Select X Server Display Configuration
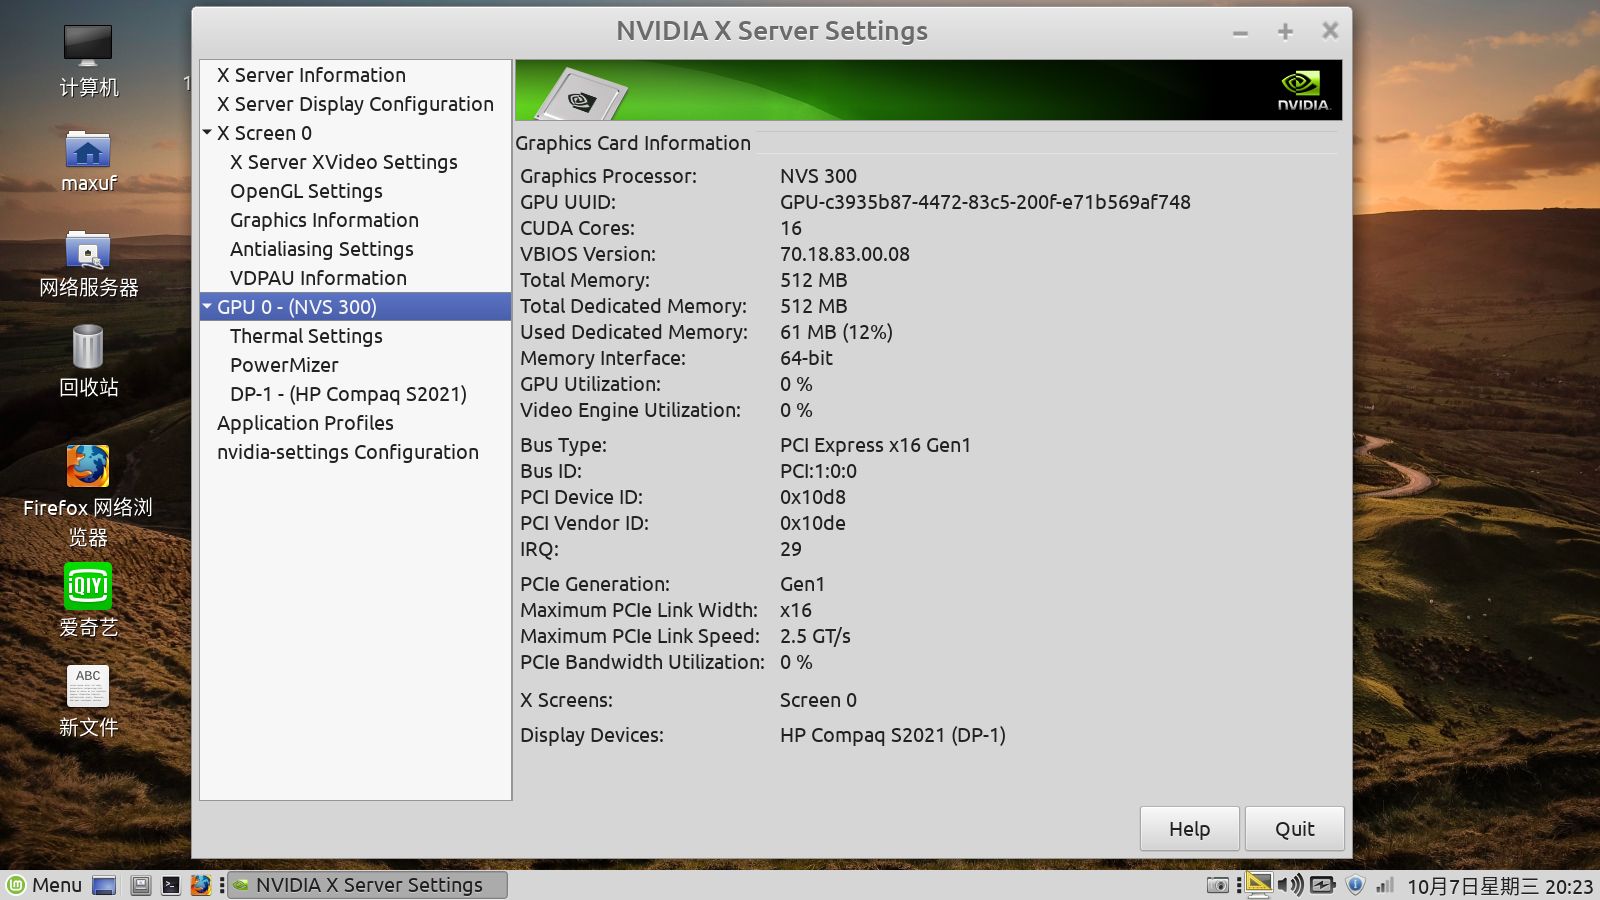 (x=355, y=104)
